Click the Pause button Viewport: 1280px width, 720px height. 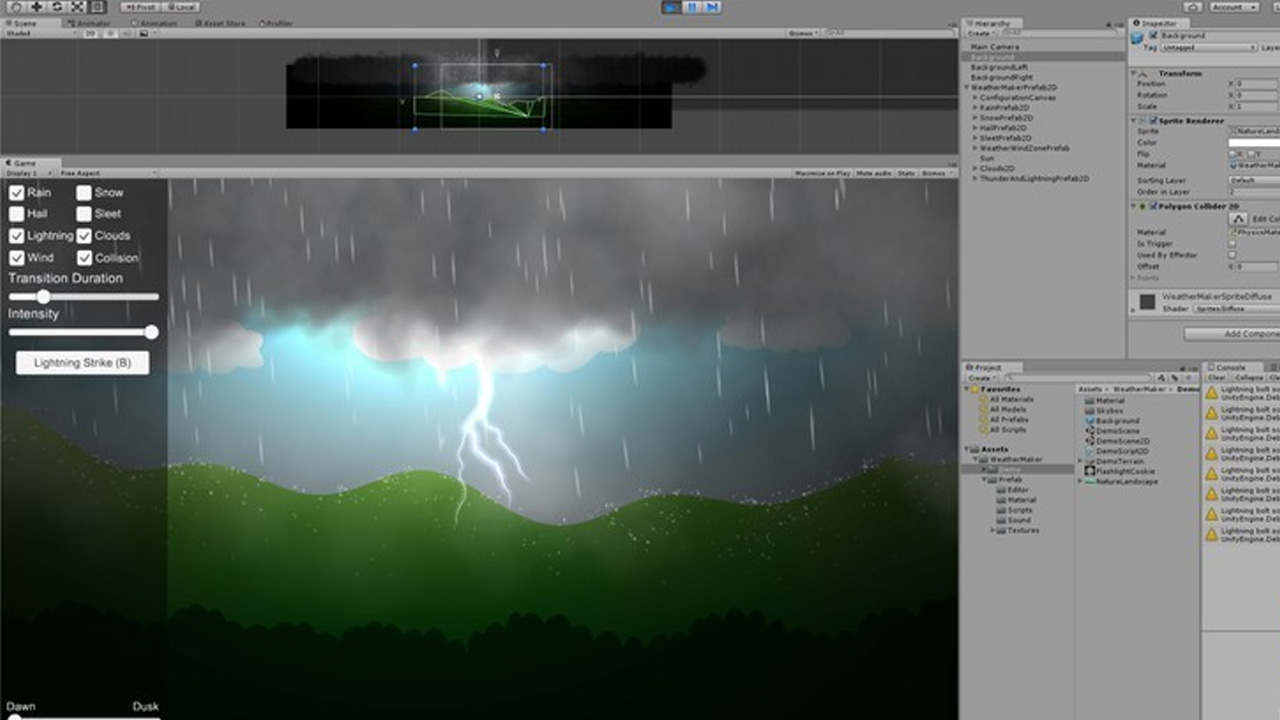[x=691, y=7]
